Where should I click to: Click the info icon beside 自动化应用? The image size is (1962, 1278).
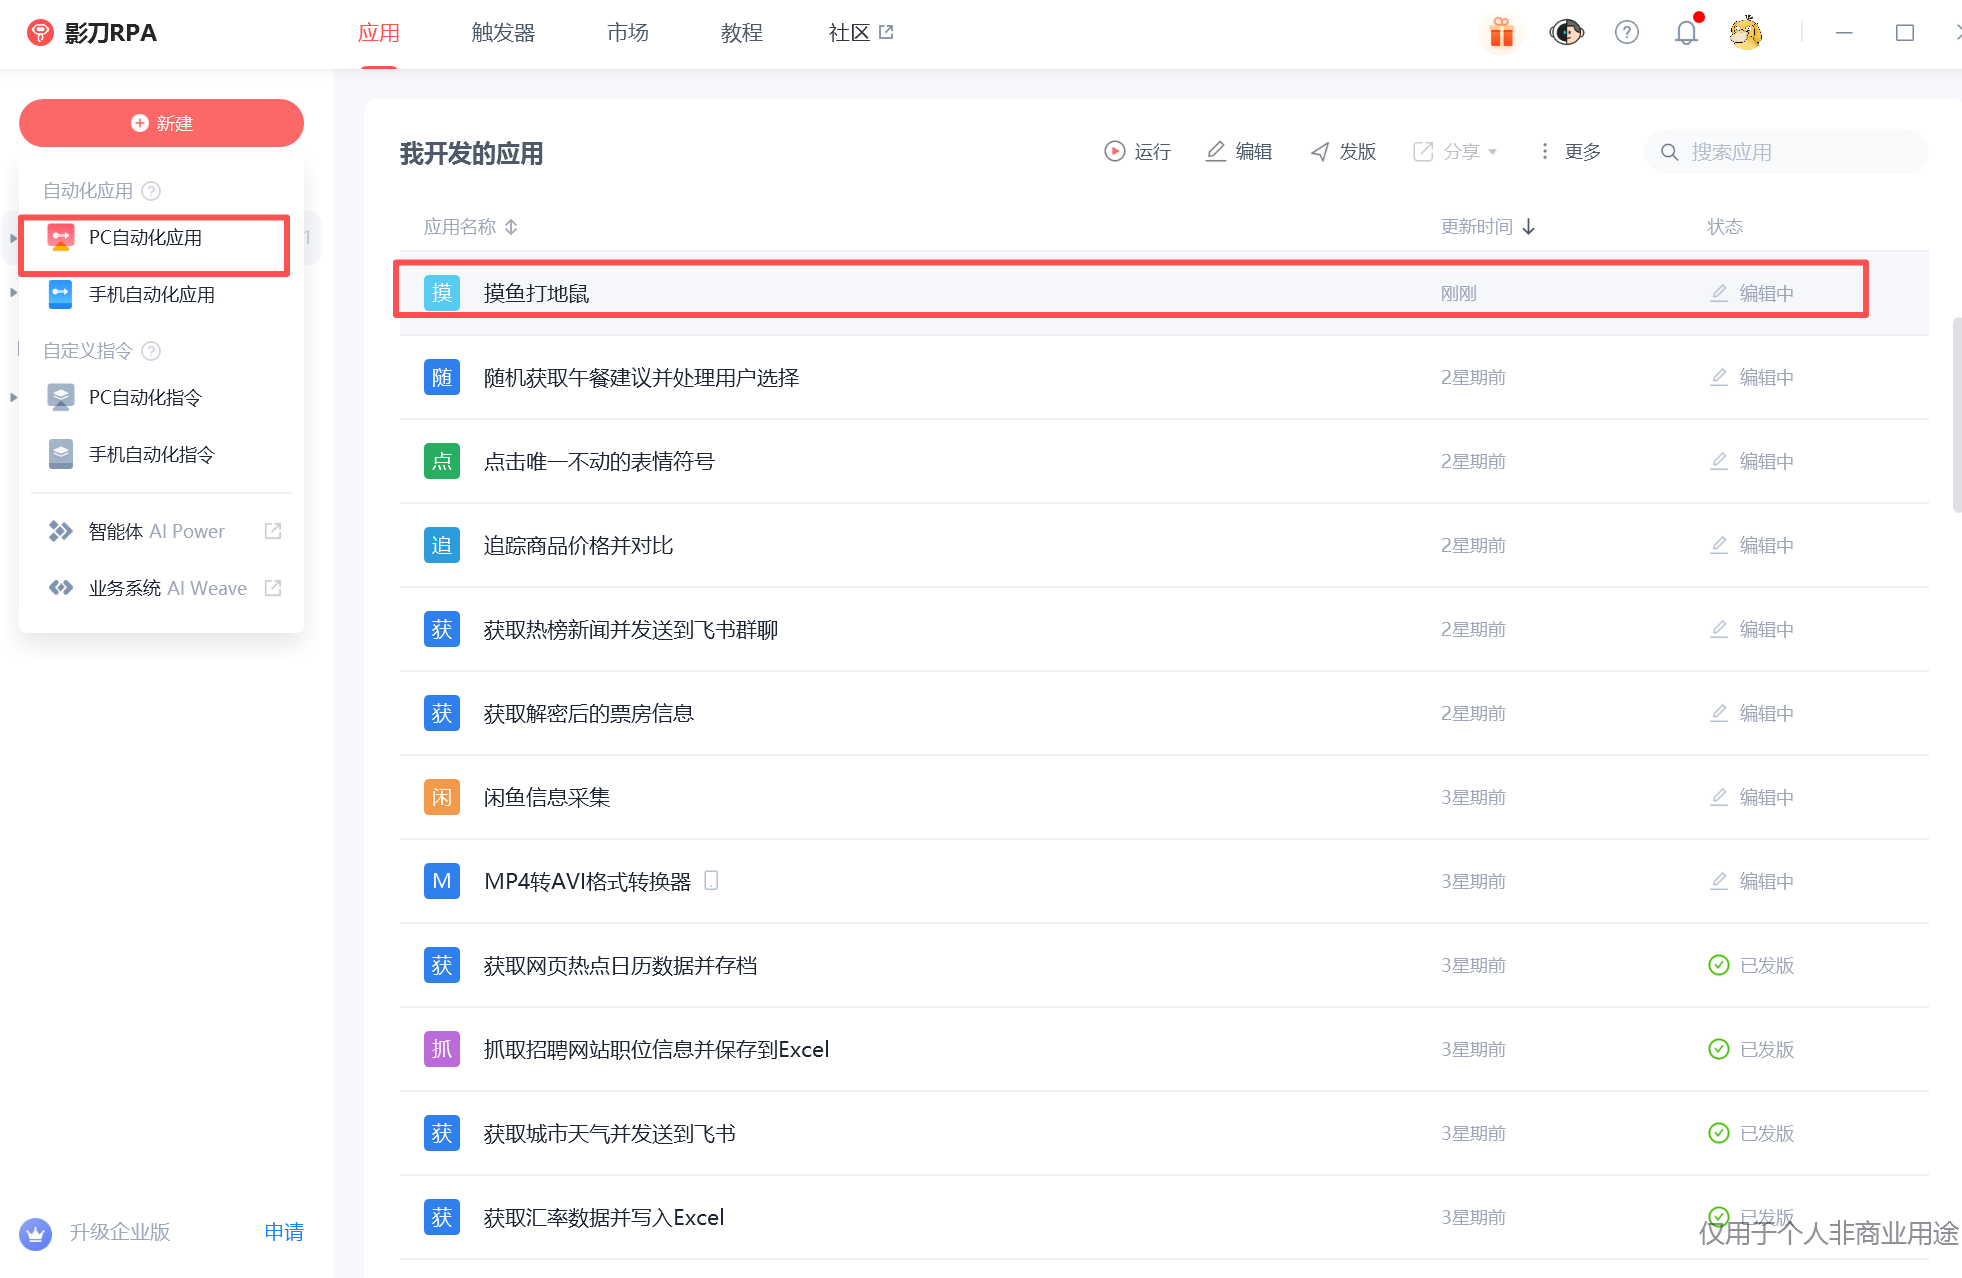point(151,190)
